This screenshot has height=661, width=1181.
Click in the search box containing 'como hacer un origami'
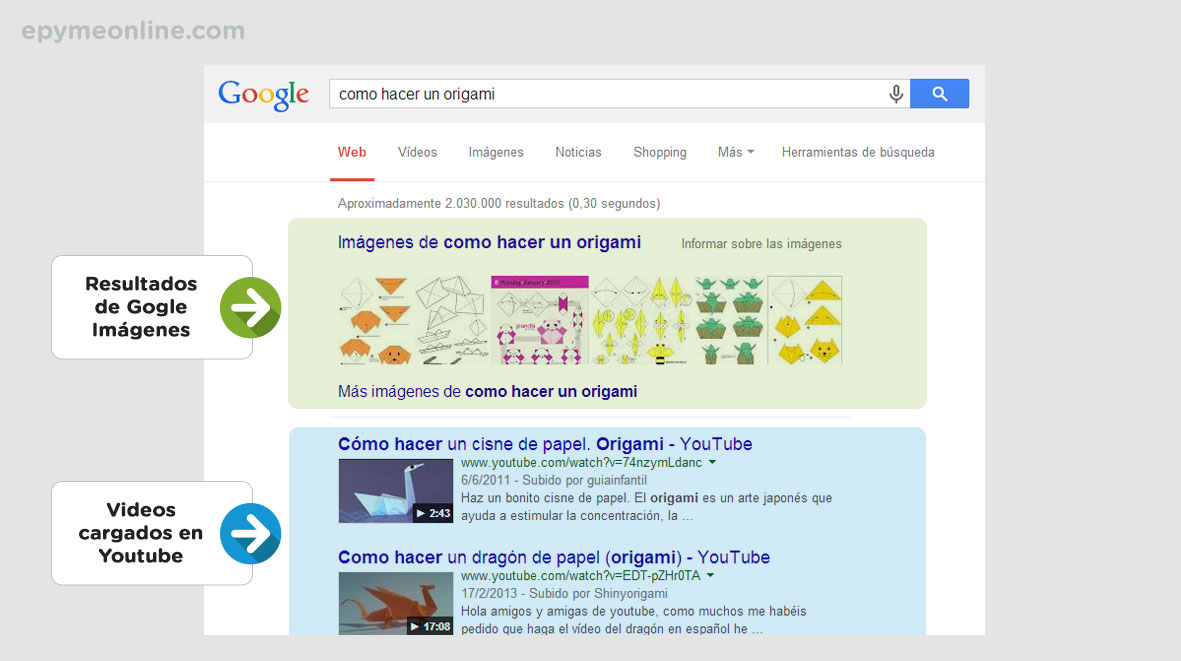[x=600, y=94]
